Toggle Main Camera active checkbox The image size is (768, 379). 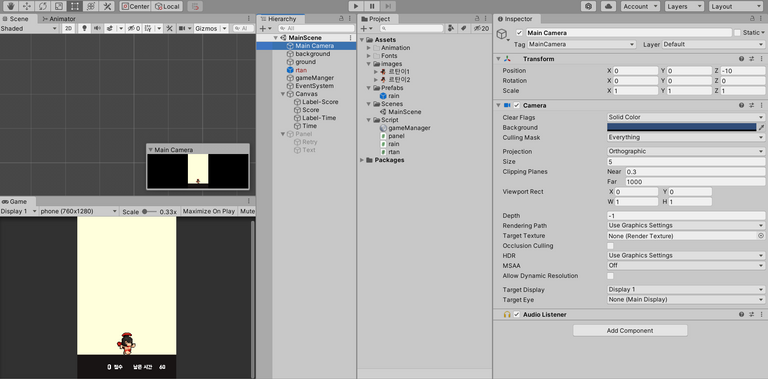click(519, 33)
